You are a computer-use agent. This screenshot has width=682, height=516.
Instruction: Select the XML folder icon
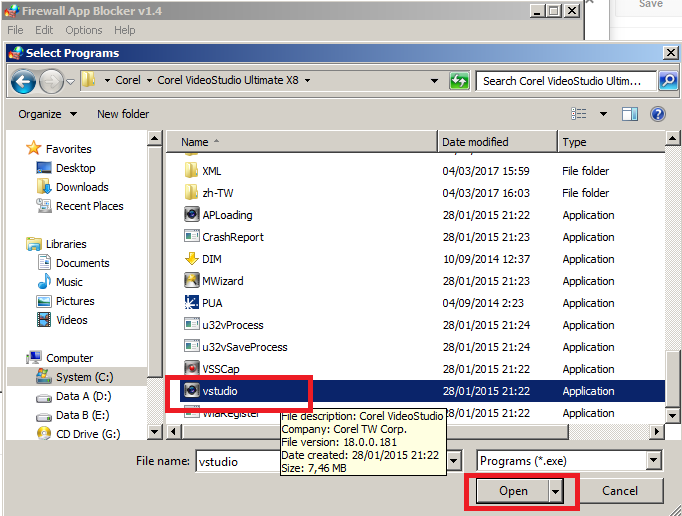[x=191, y=171]
